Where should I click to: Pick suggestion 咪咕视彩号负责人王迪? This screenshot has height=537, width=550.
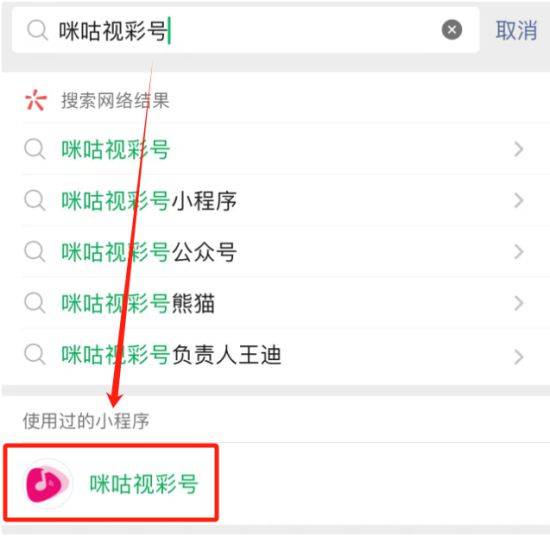275,355
